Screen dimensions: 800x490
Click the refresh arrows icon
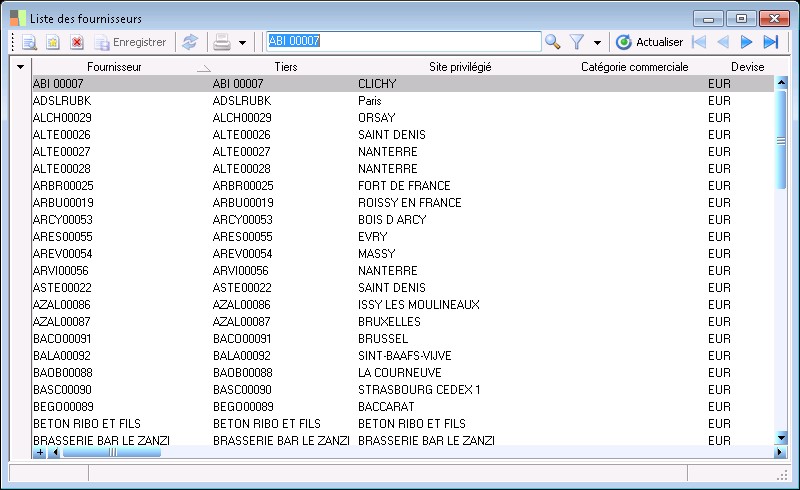[189, 42]
